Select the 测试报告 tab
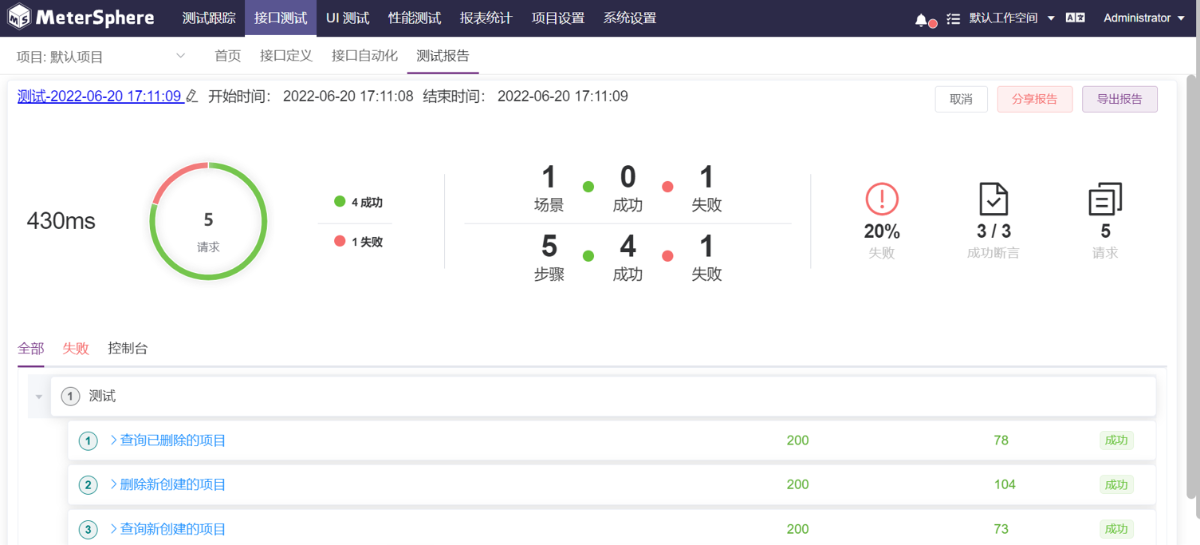1200x545 pixels. [x=443, y=56]
